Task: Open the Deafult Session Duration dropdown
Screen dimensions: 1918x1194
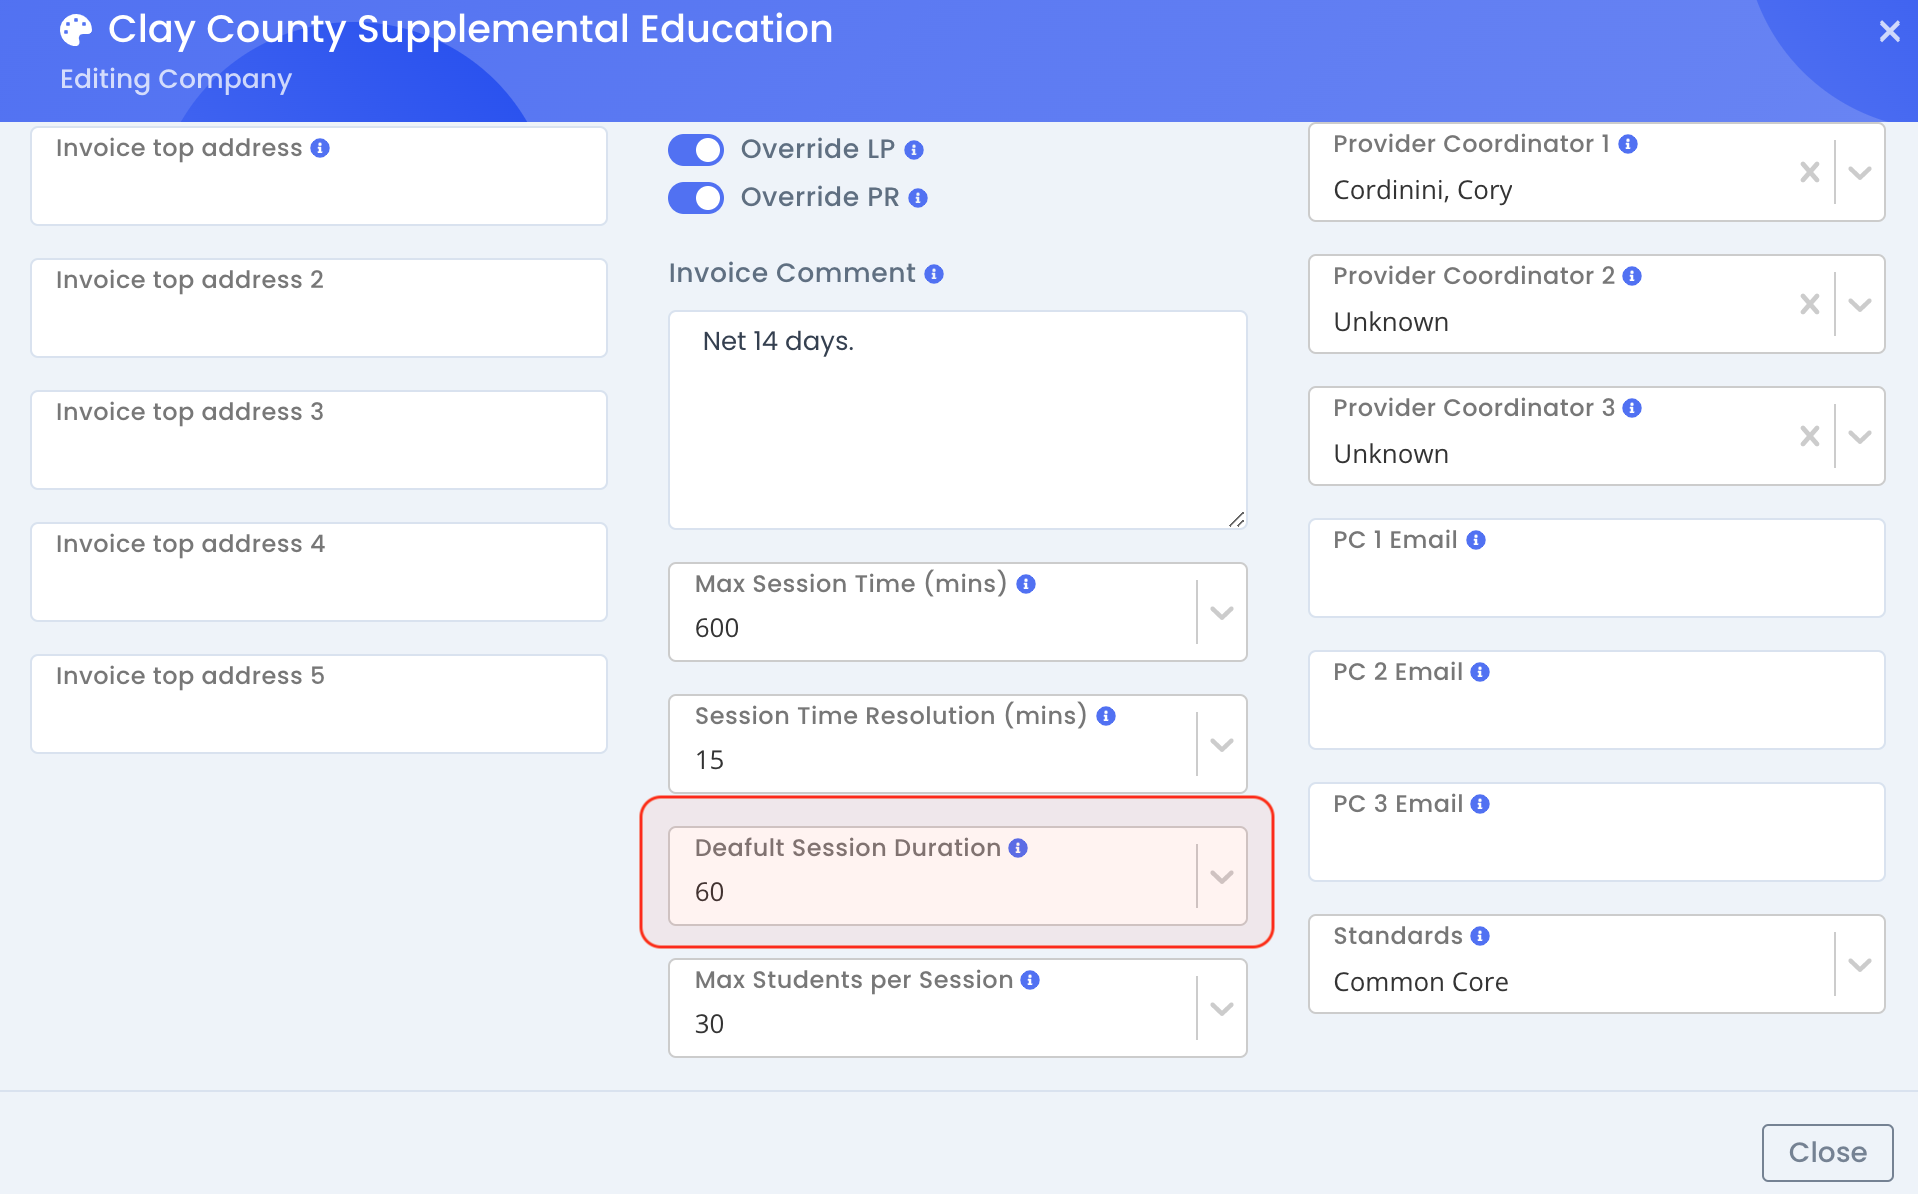Action: [1221, 876]
